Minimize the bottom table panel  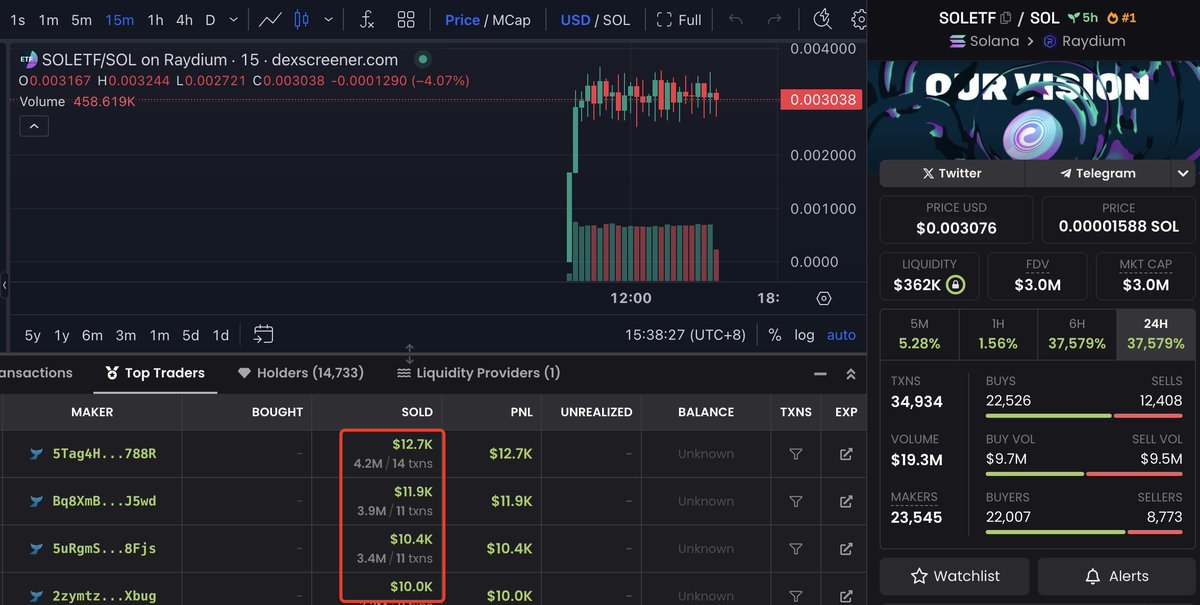pyautogui.click(x=821, y=374)
